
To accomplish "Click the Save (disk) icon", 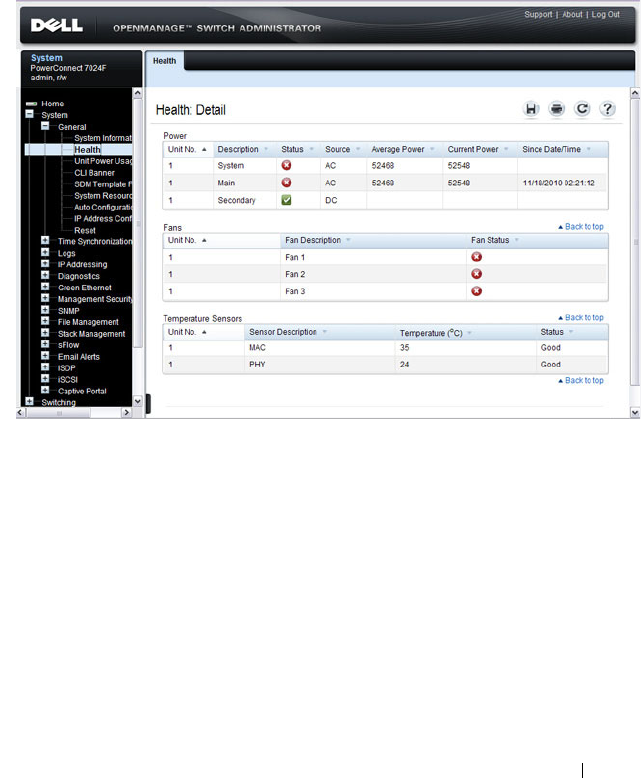I will [x=531, y=109].
